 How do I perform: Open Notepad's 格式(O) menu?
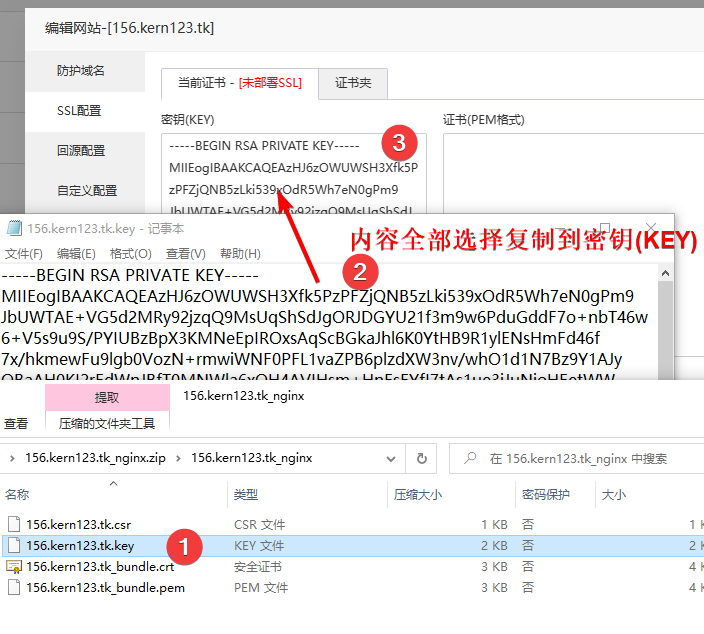point(131,254)
